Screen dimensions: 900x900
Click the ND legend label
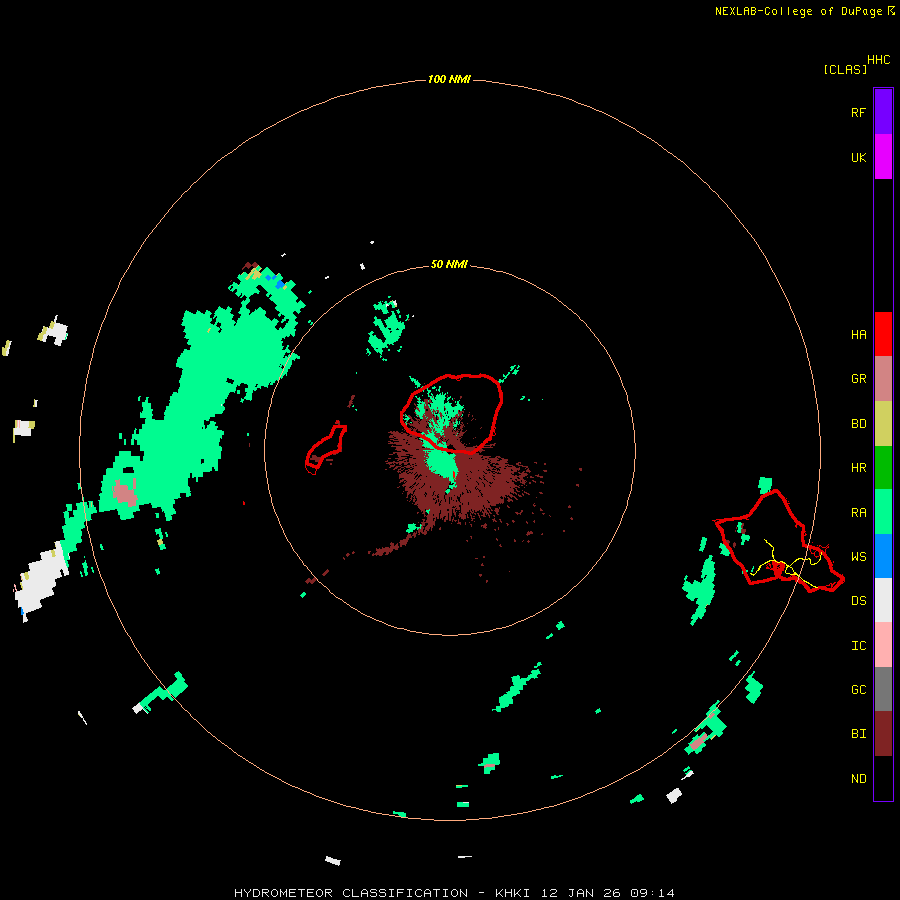coord(858,779)
